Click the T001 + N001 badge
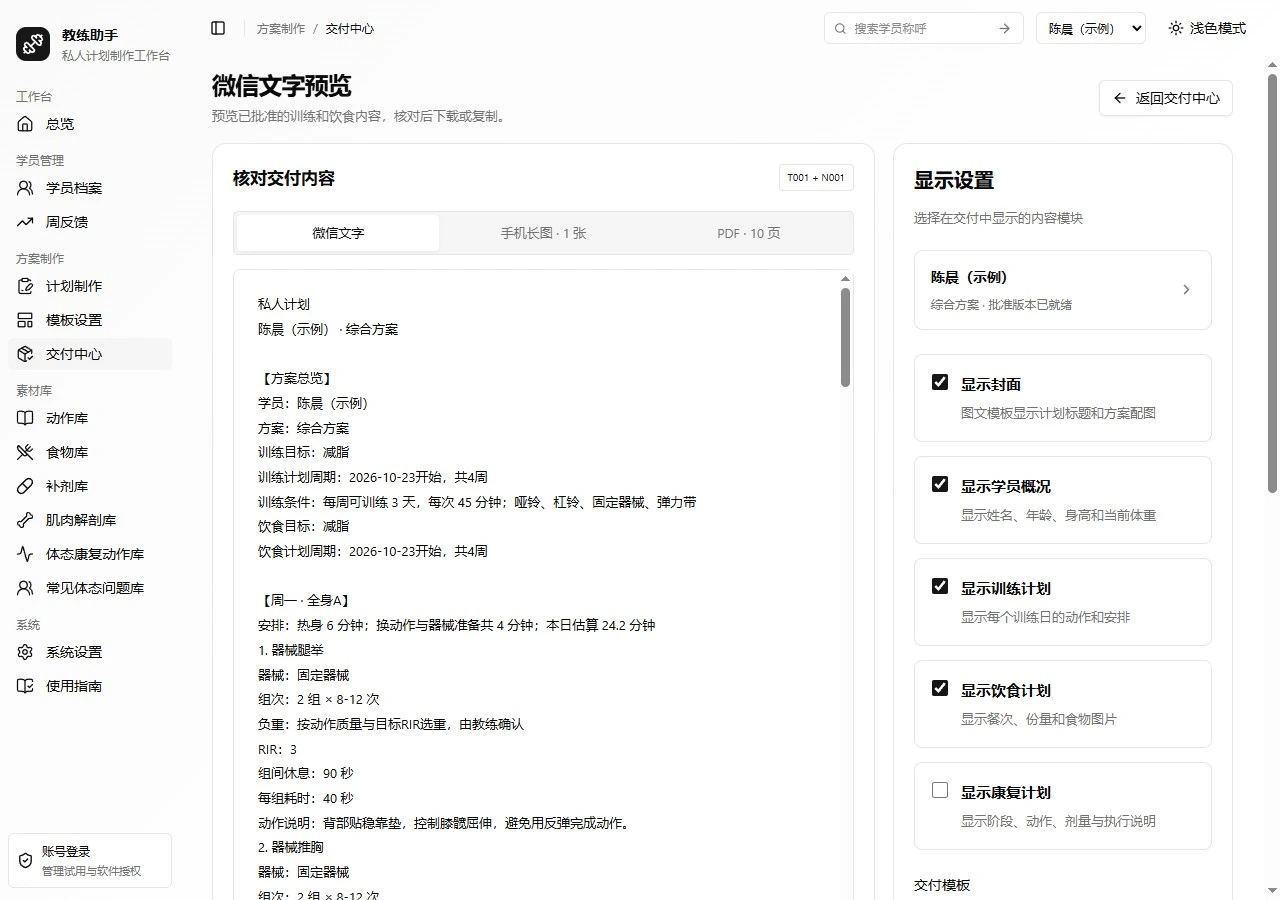The width and height of the screenshot is (1280, 900). click(816, 178)
